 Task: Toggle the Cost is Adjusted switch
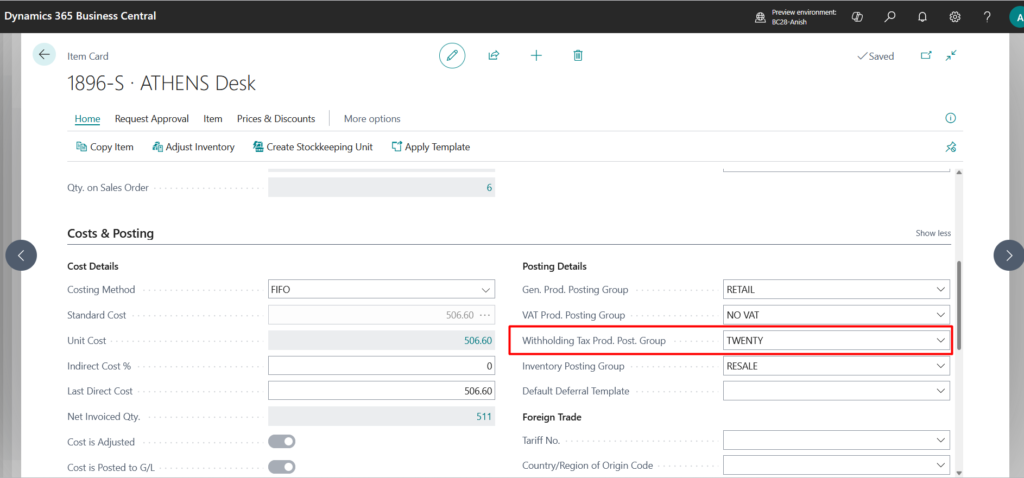coord(281,442)
